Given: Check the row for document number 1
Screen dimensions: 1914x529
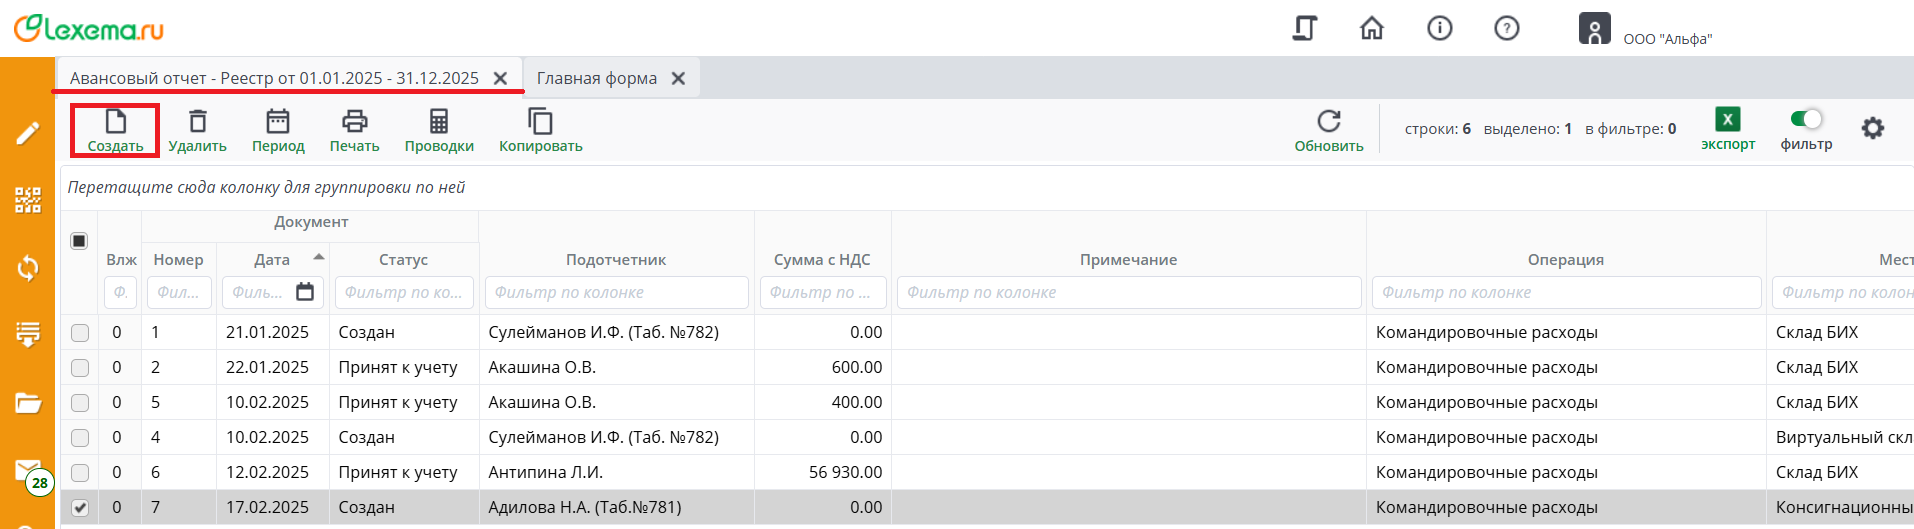Looking at the screenshot, I should click(x=80, y=333).
